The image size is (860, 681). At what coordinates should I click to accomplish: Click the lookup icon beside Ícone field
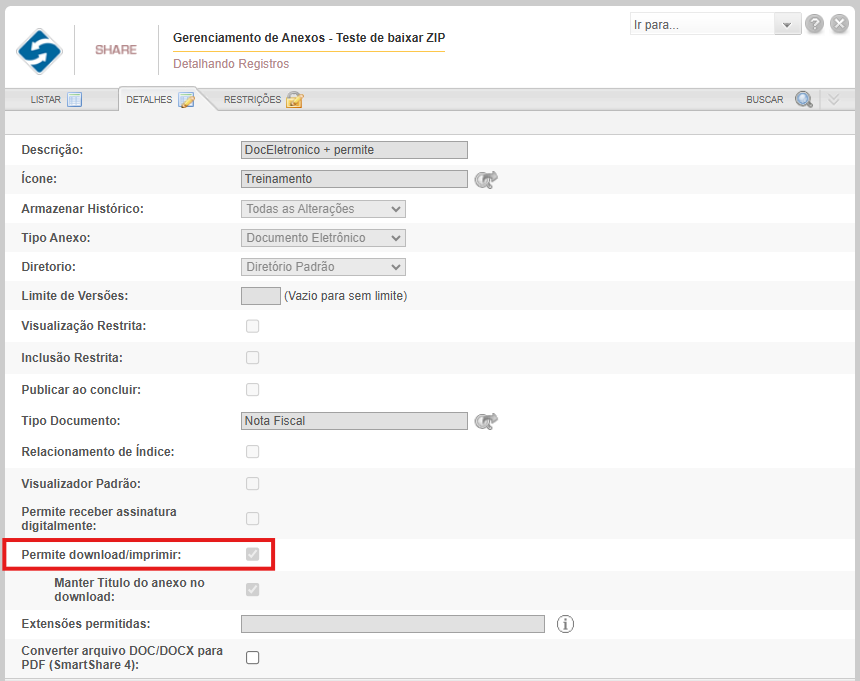pyautogui.click(x=486, y=179)
